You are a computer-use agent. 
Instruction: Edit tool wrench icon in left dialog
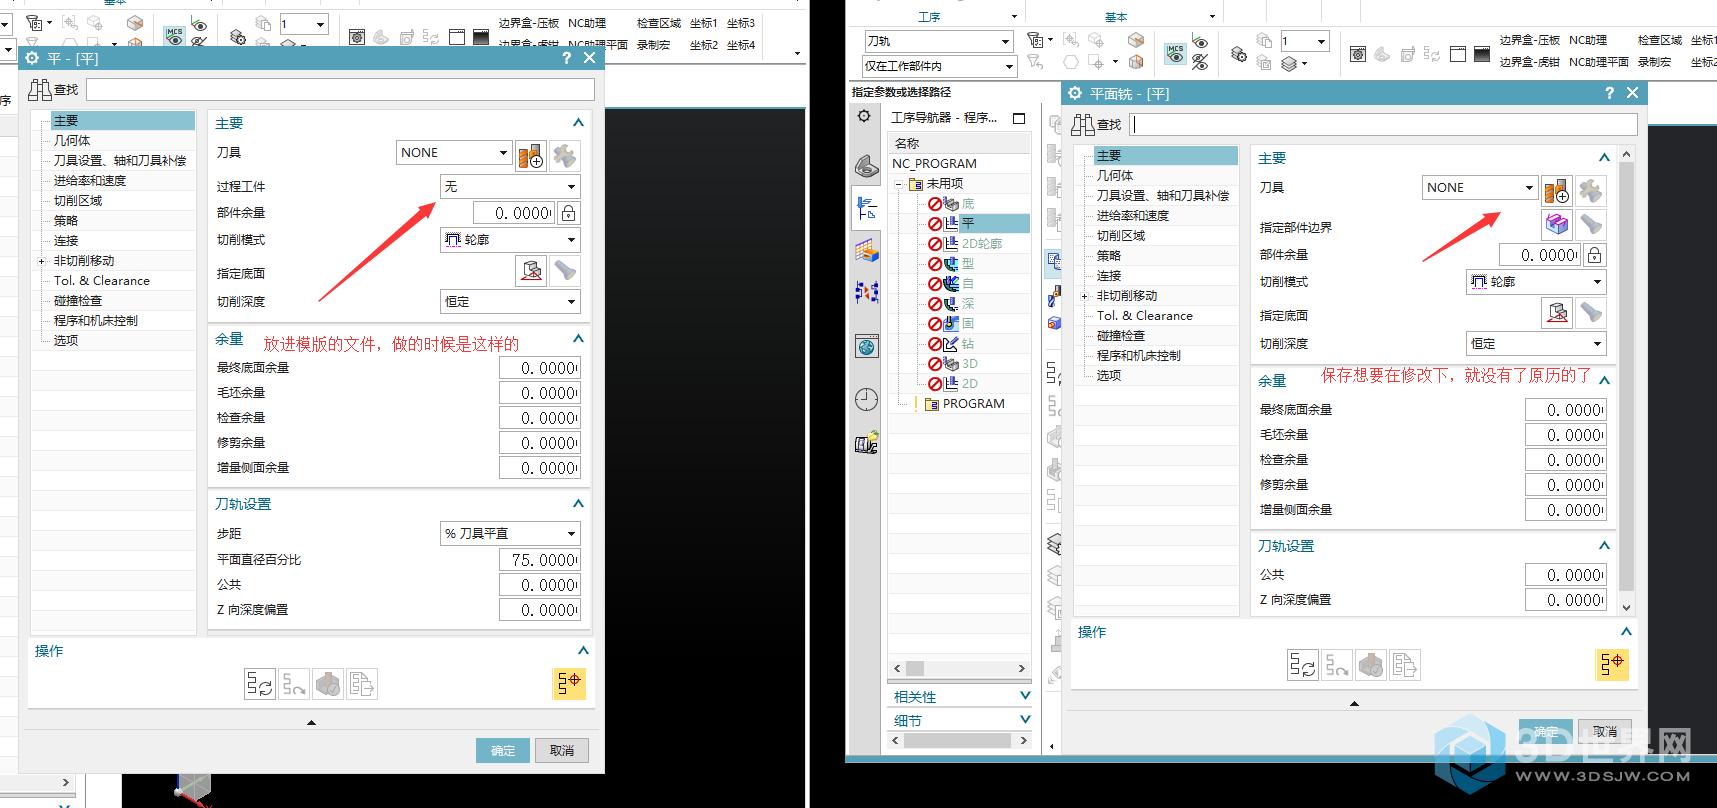tap(565, 156)
